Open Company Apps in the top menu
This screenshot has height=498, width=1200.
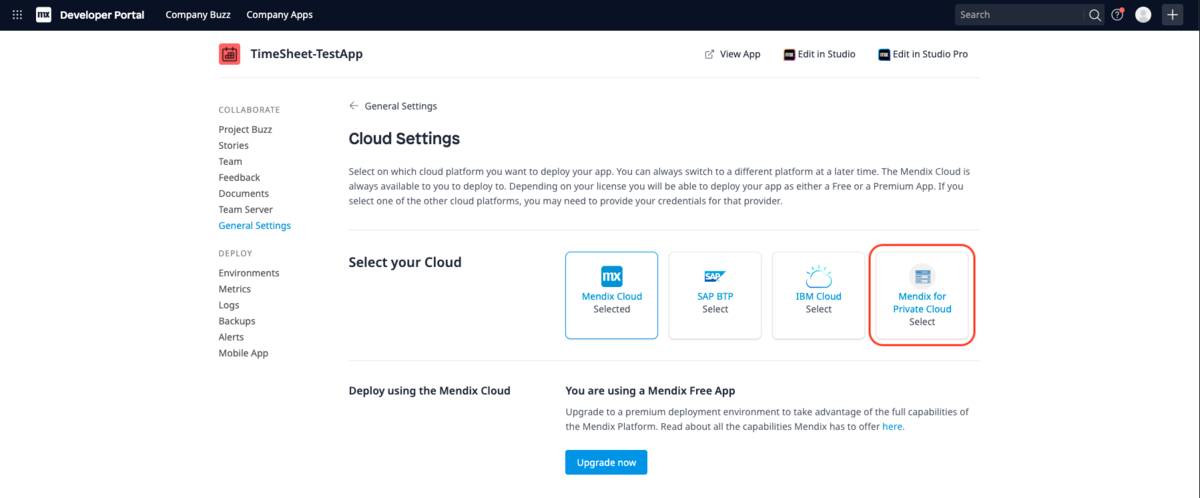279,15
